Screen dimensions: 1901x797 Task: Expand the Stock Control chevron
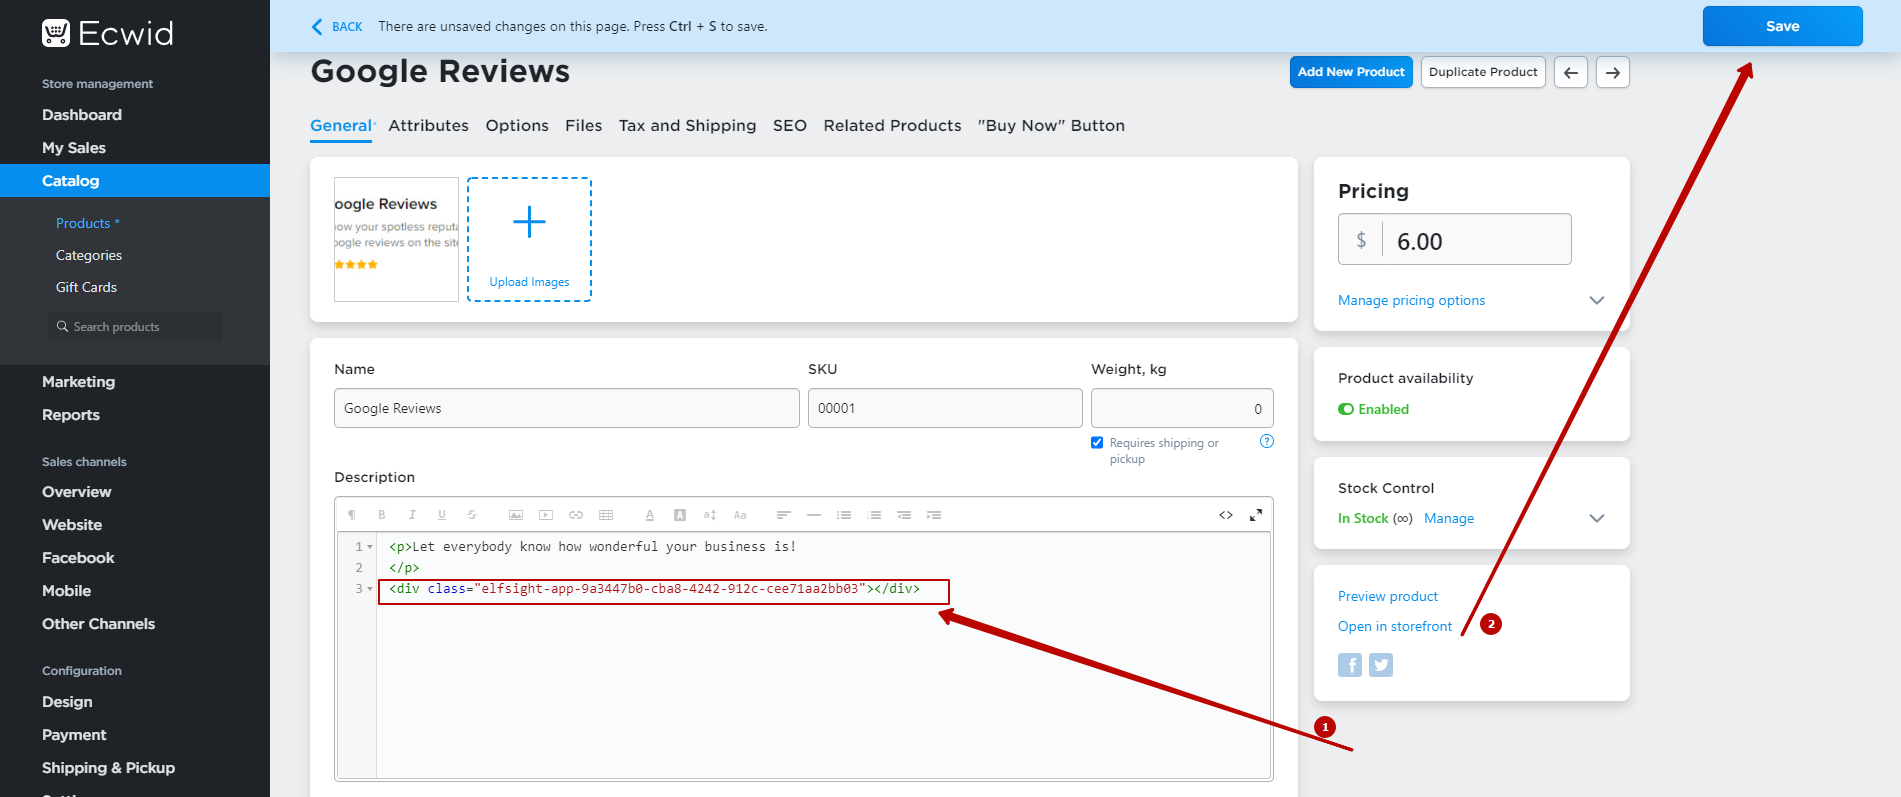[x=1597, y=518]
